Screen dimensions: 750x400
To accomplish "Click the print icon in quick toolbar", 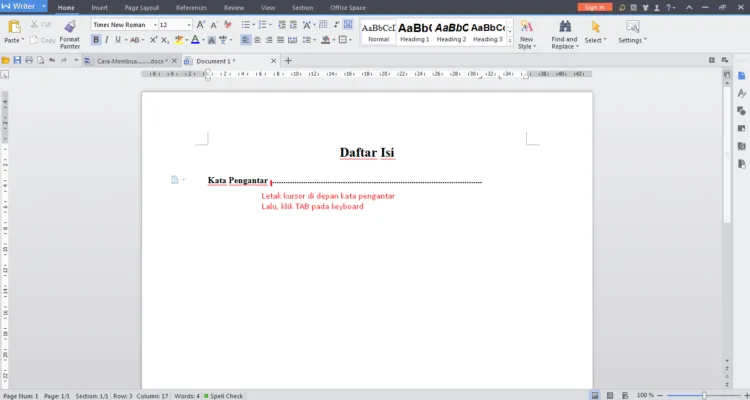I will (x=29, y=60).
